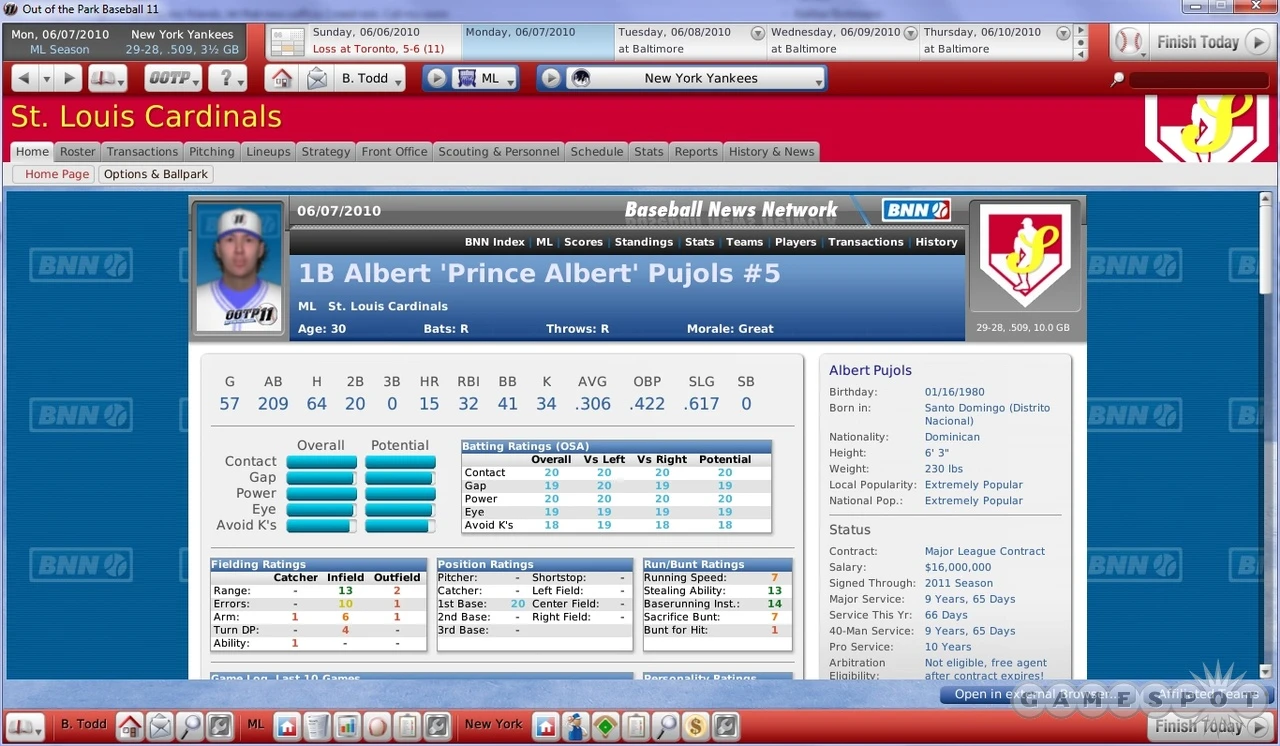Click the Teams link in BNN bar
1280x746 pixels.
(x=744, y=242)
